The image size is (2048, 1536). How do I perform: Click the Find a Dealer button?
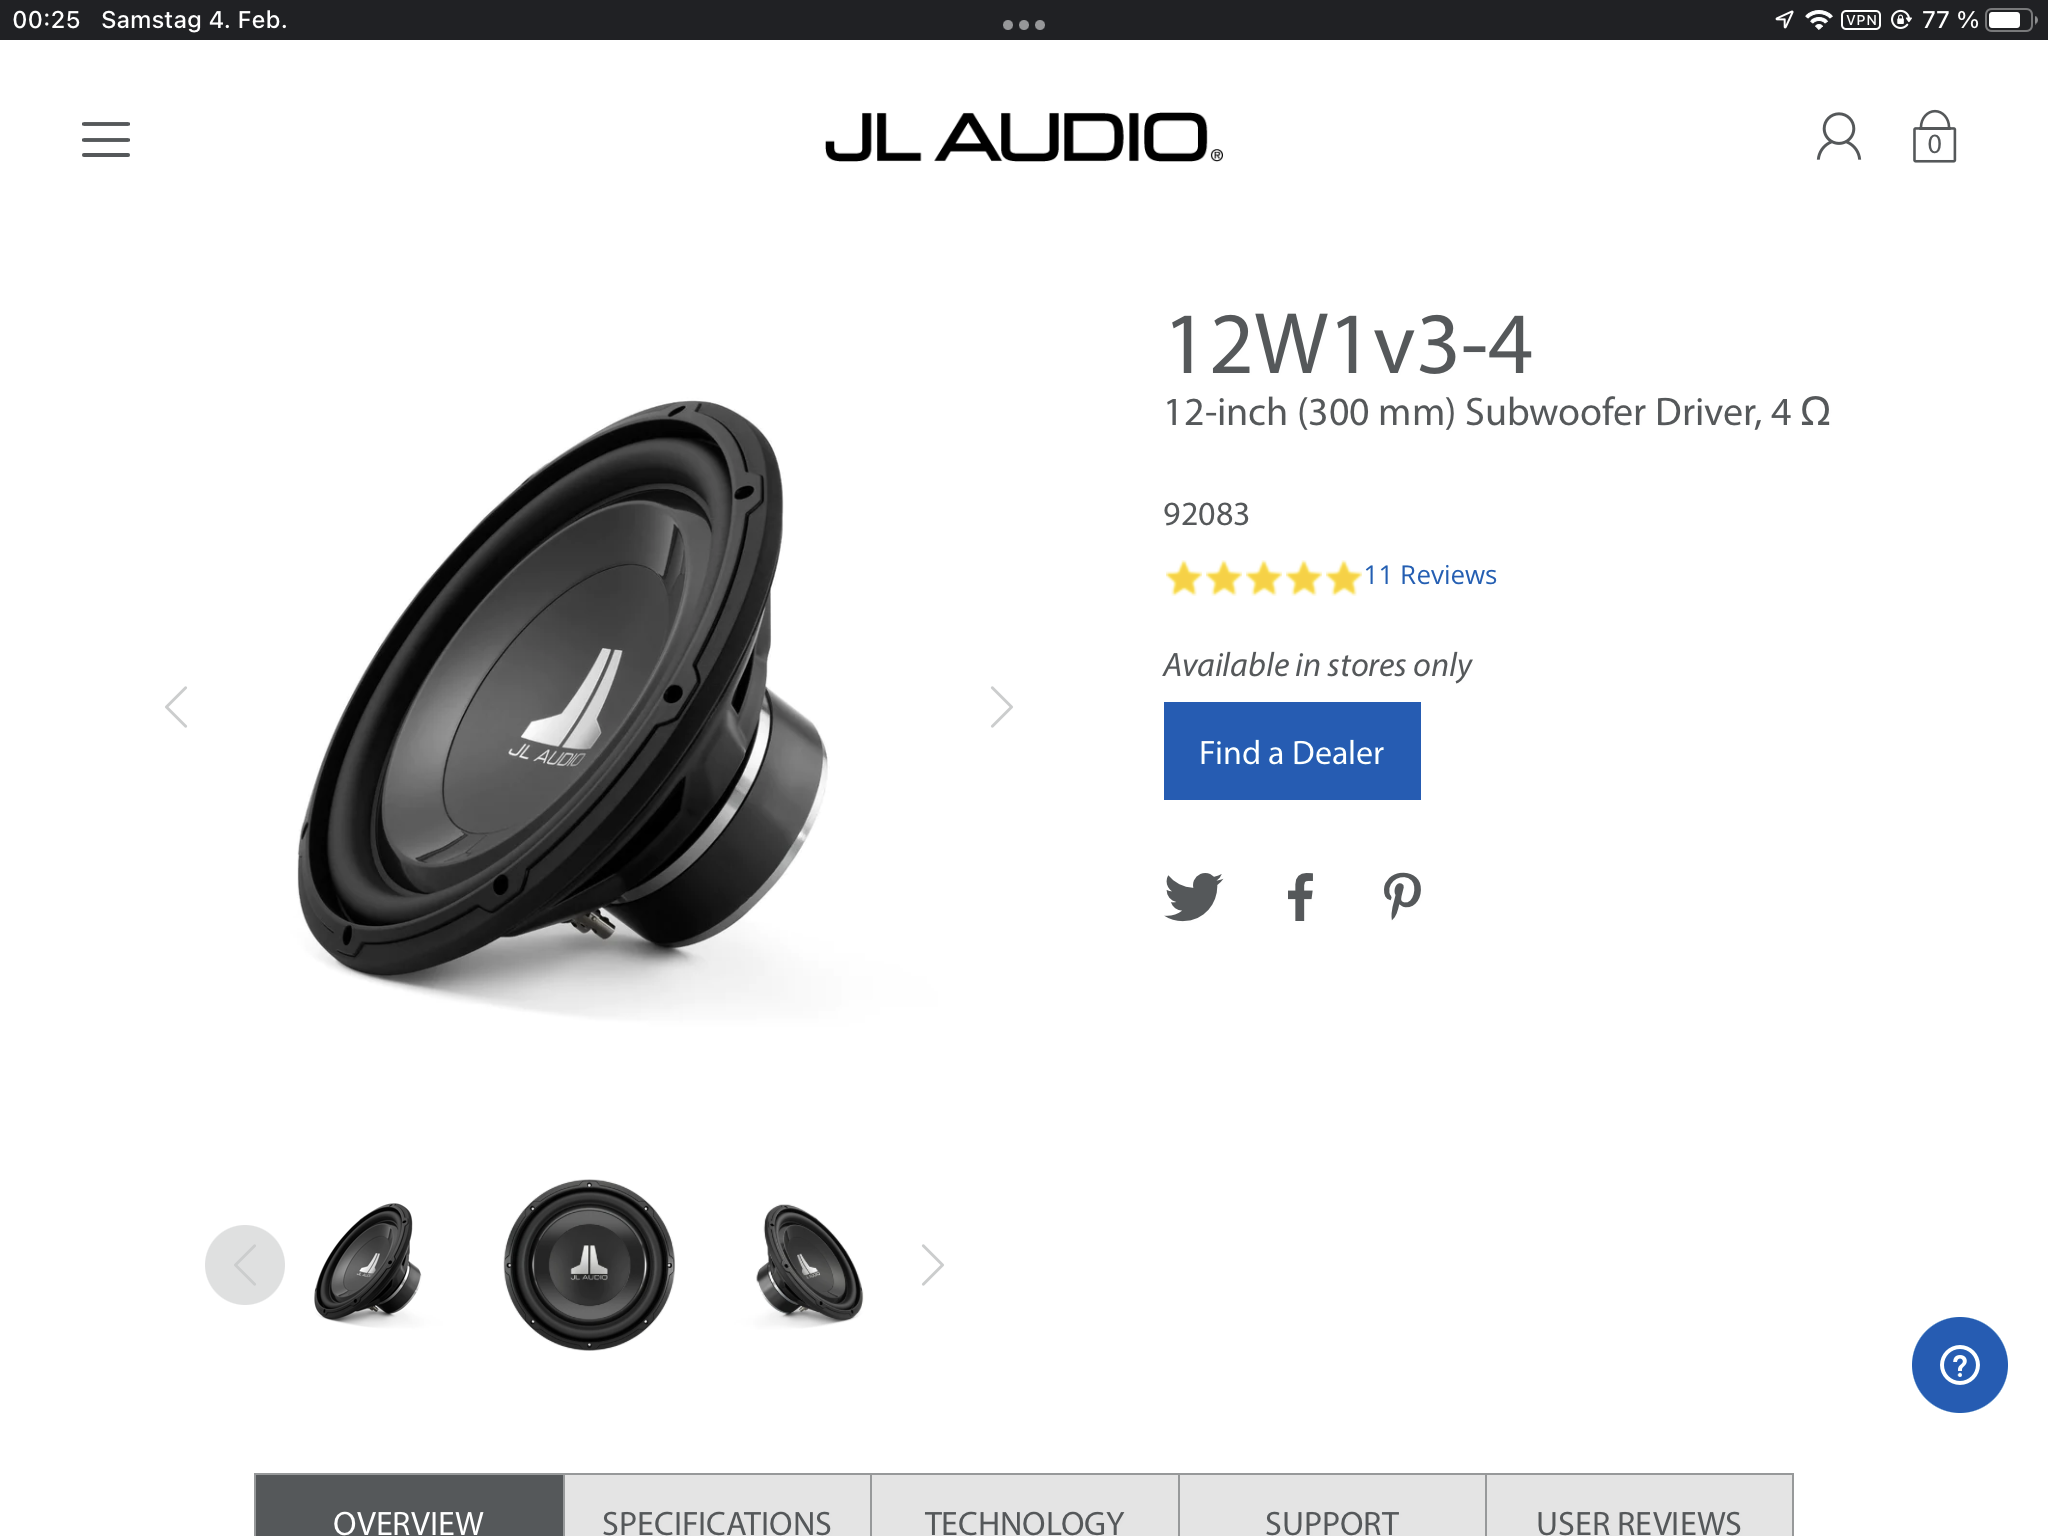point(1292,751)
